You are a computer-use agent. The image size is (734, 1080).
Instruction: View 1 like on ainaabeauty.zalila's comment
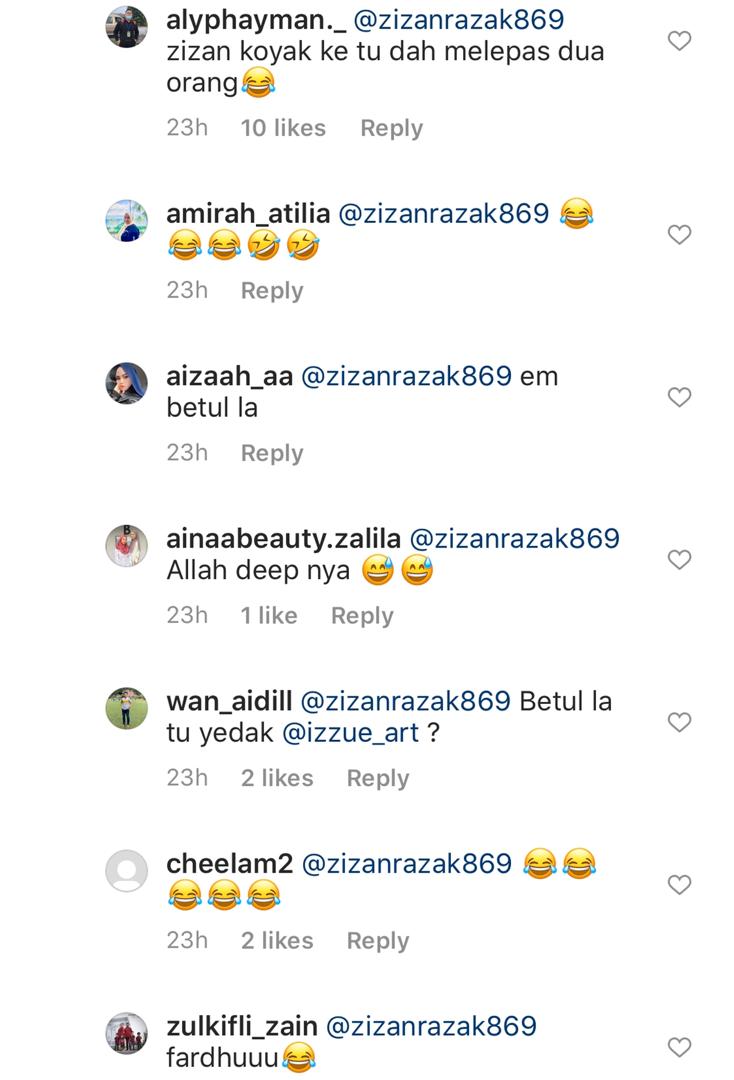(x=269, y=616)
